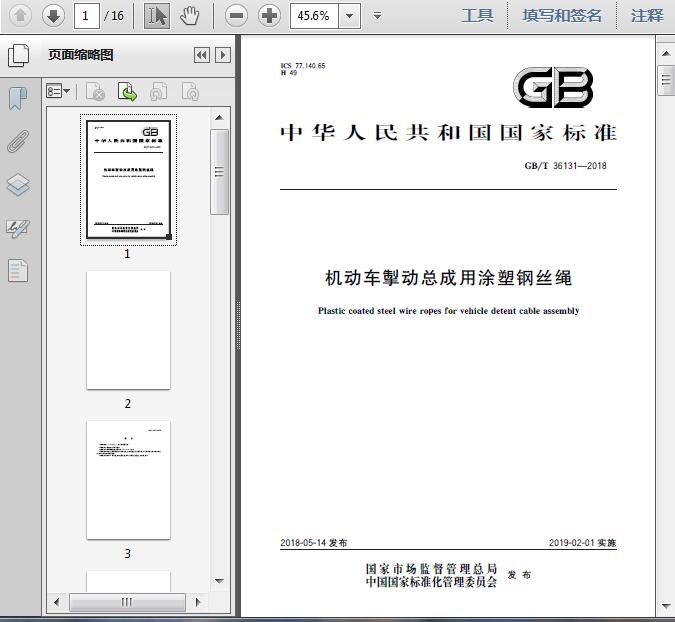This screenshot has width=675, height=622.
Task: Click the page thumbnails panel icon
Action: pos(19,55)
